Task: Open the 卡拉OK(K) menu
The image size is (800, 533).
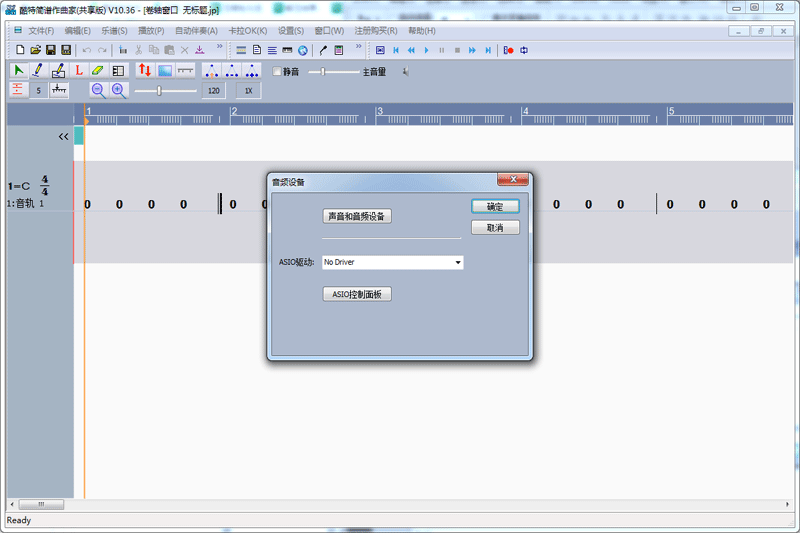Action: click(247, 31)
